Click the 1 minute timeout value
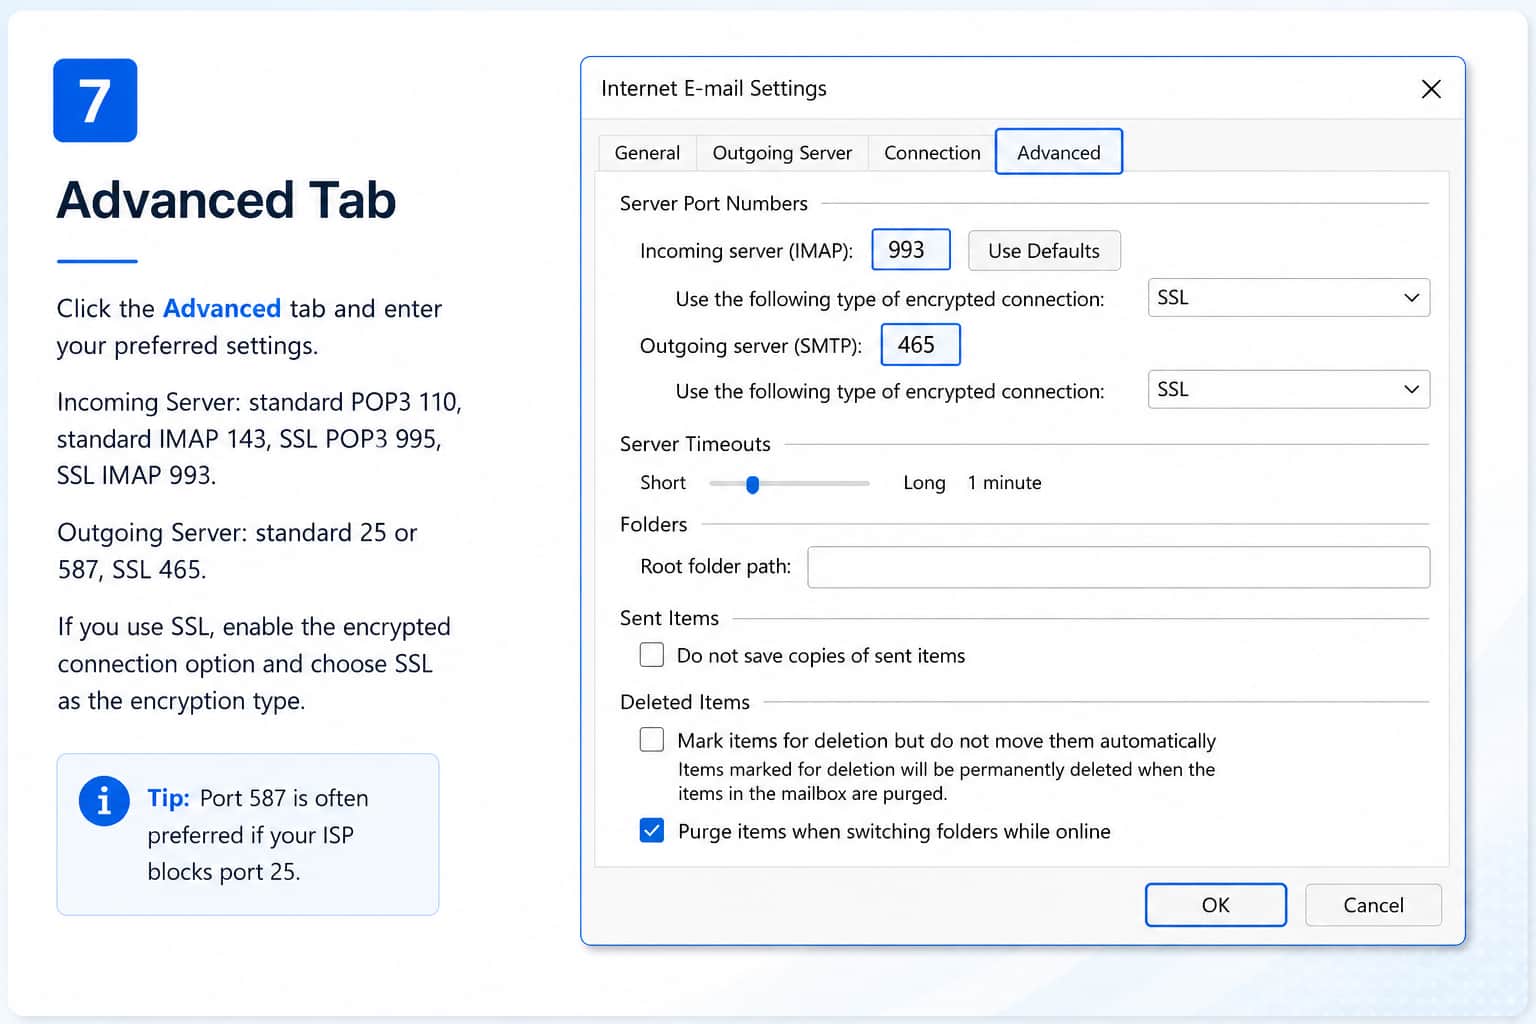The width and height of the screenshot is (1536, 1024). coord(1004,483)
